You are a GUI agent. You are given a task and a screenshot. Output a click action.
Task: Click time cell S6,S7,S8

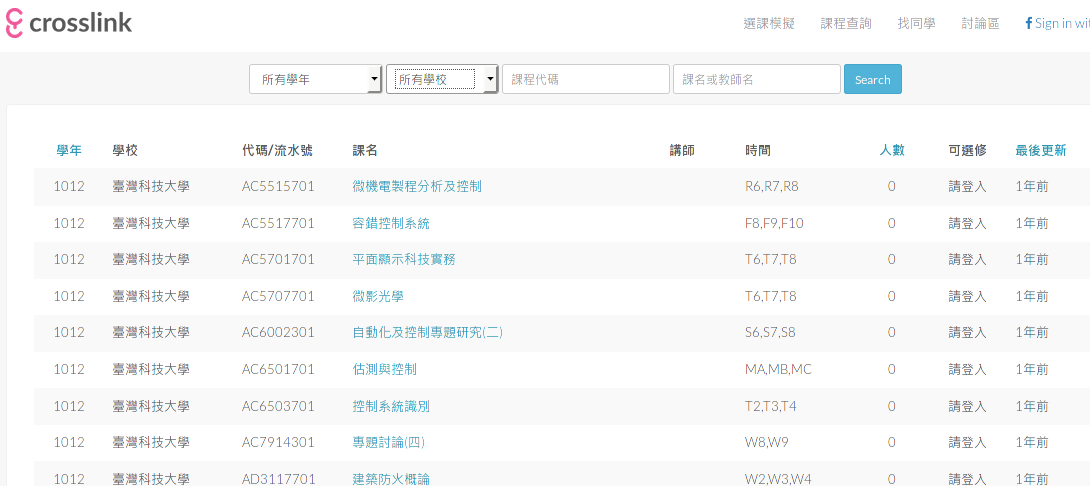770,332
